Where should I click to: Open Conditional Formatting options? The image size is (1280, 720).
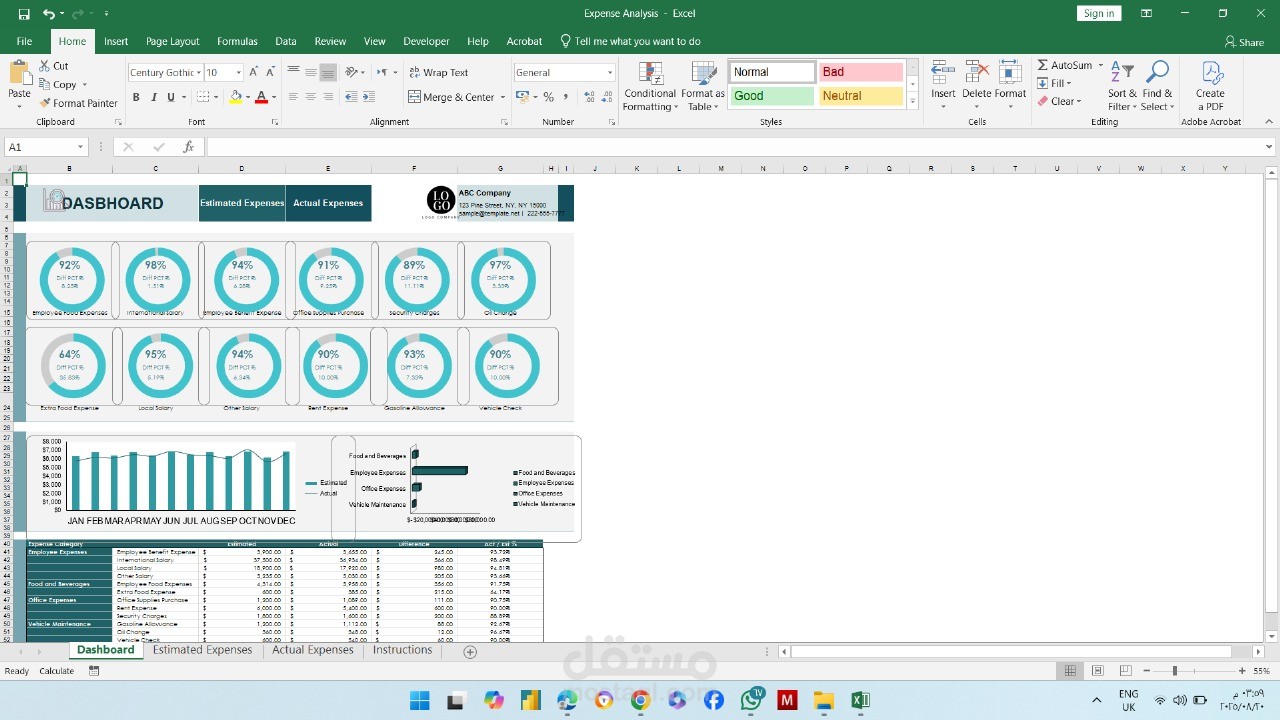coord(649,85)
